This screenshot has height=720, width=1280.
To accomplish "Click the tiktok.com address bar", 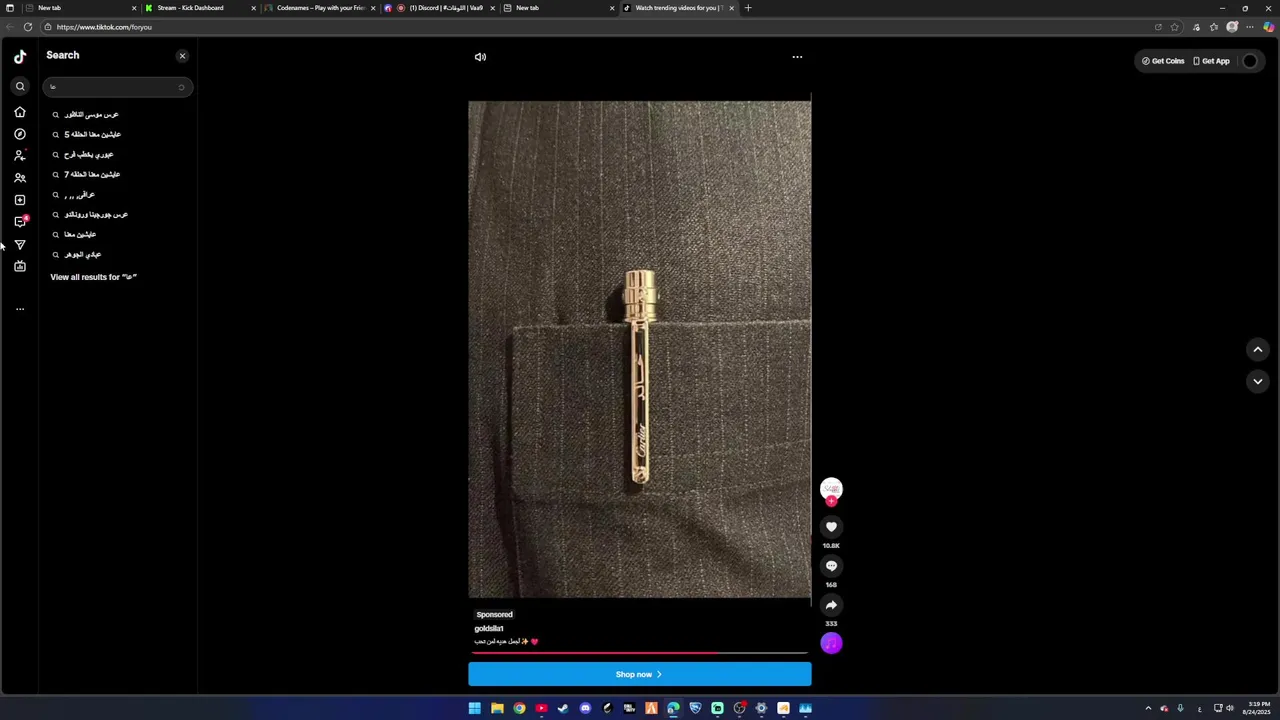I will pyautogui.click(x=600, y=27).
